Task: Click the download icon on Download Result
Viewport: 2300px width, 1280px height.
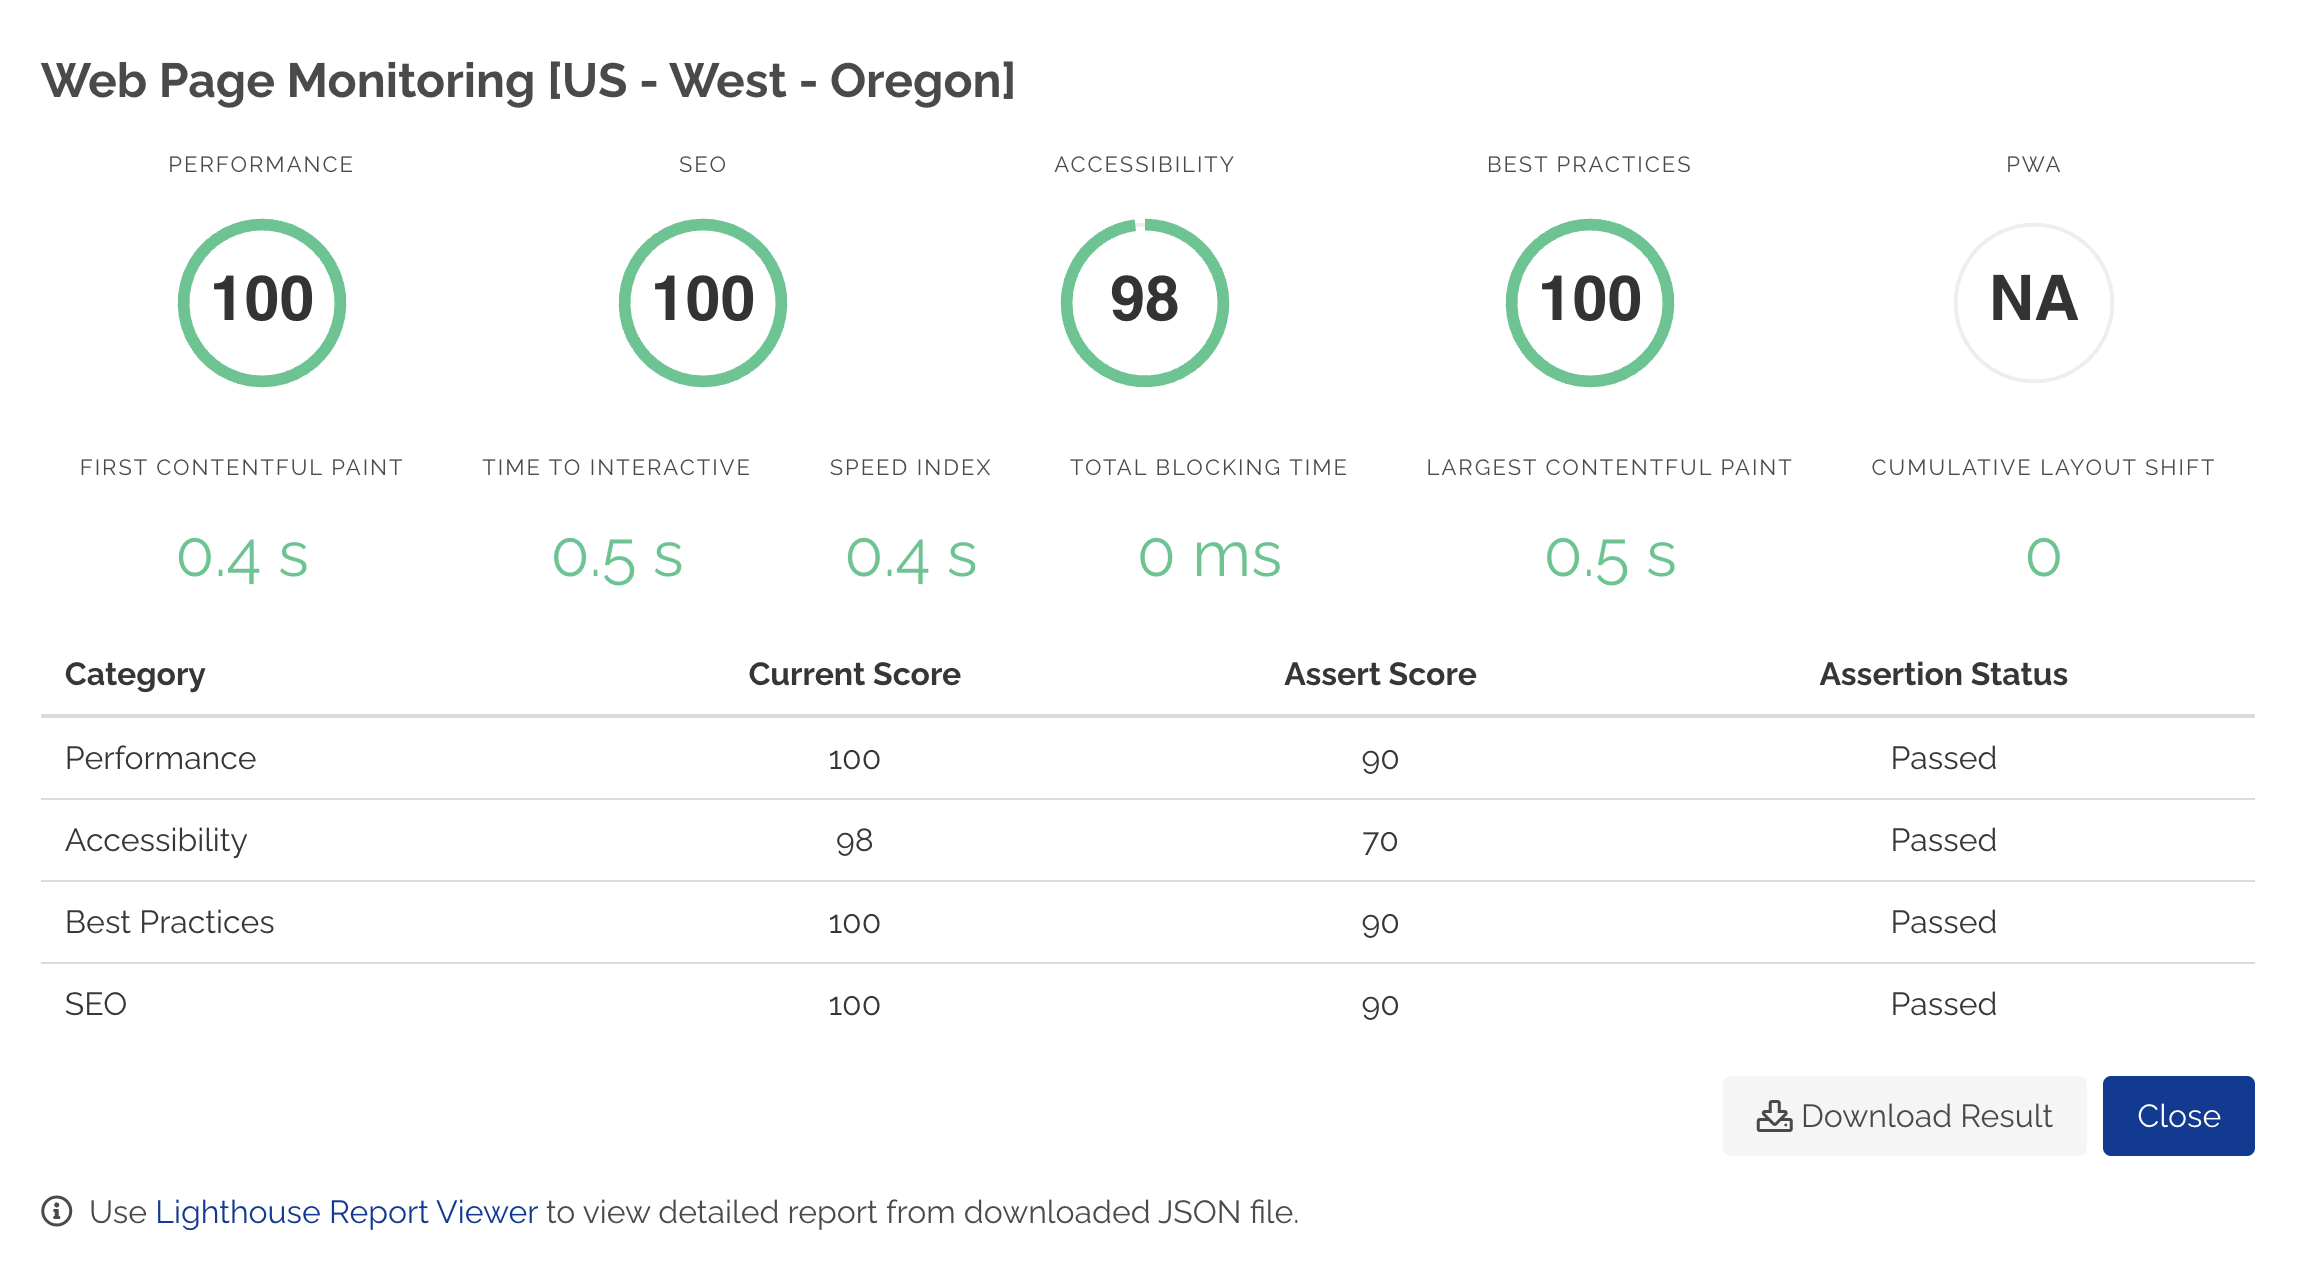Action: pyautogui.click(x=1775, y=1116)
